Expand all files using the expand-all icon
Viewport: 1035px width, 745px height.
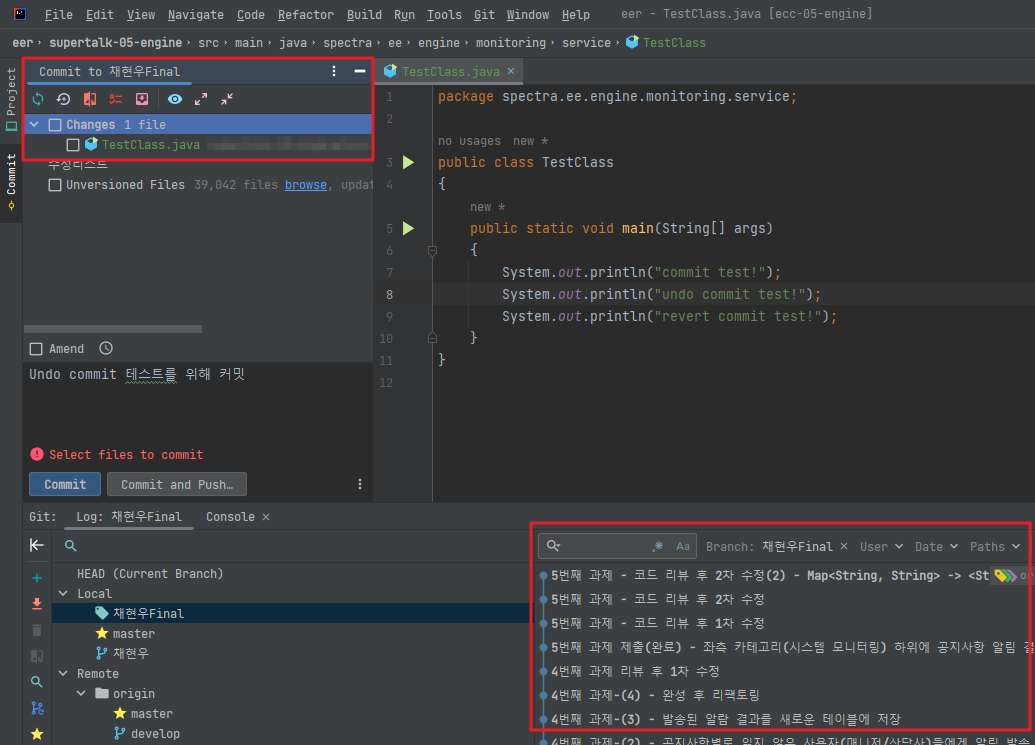coord(201,99)
